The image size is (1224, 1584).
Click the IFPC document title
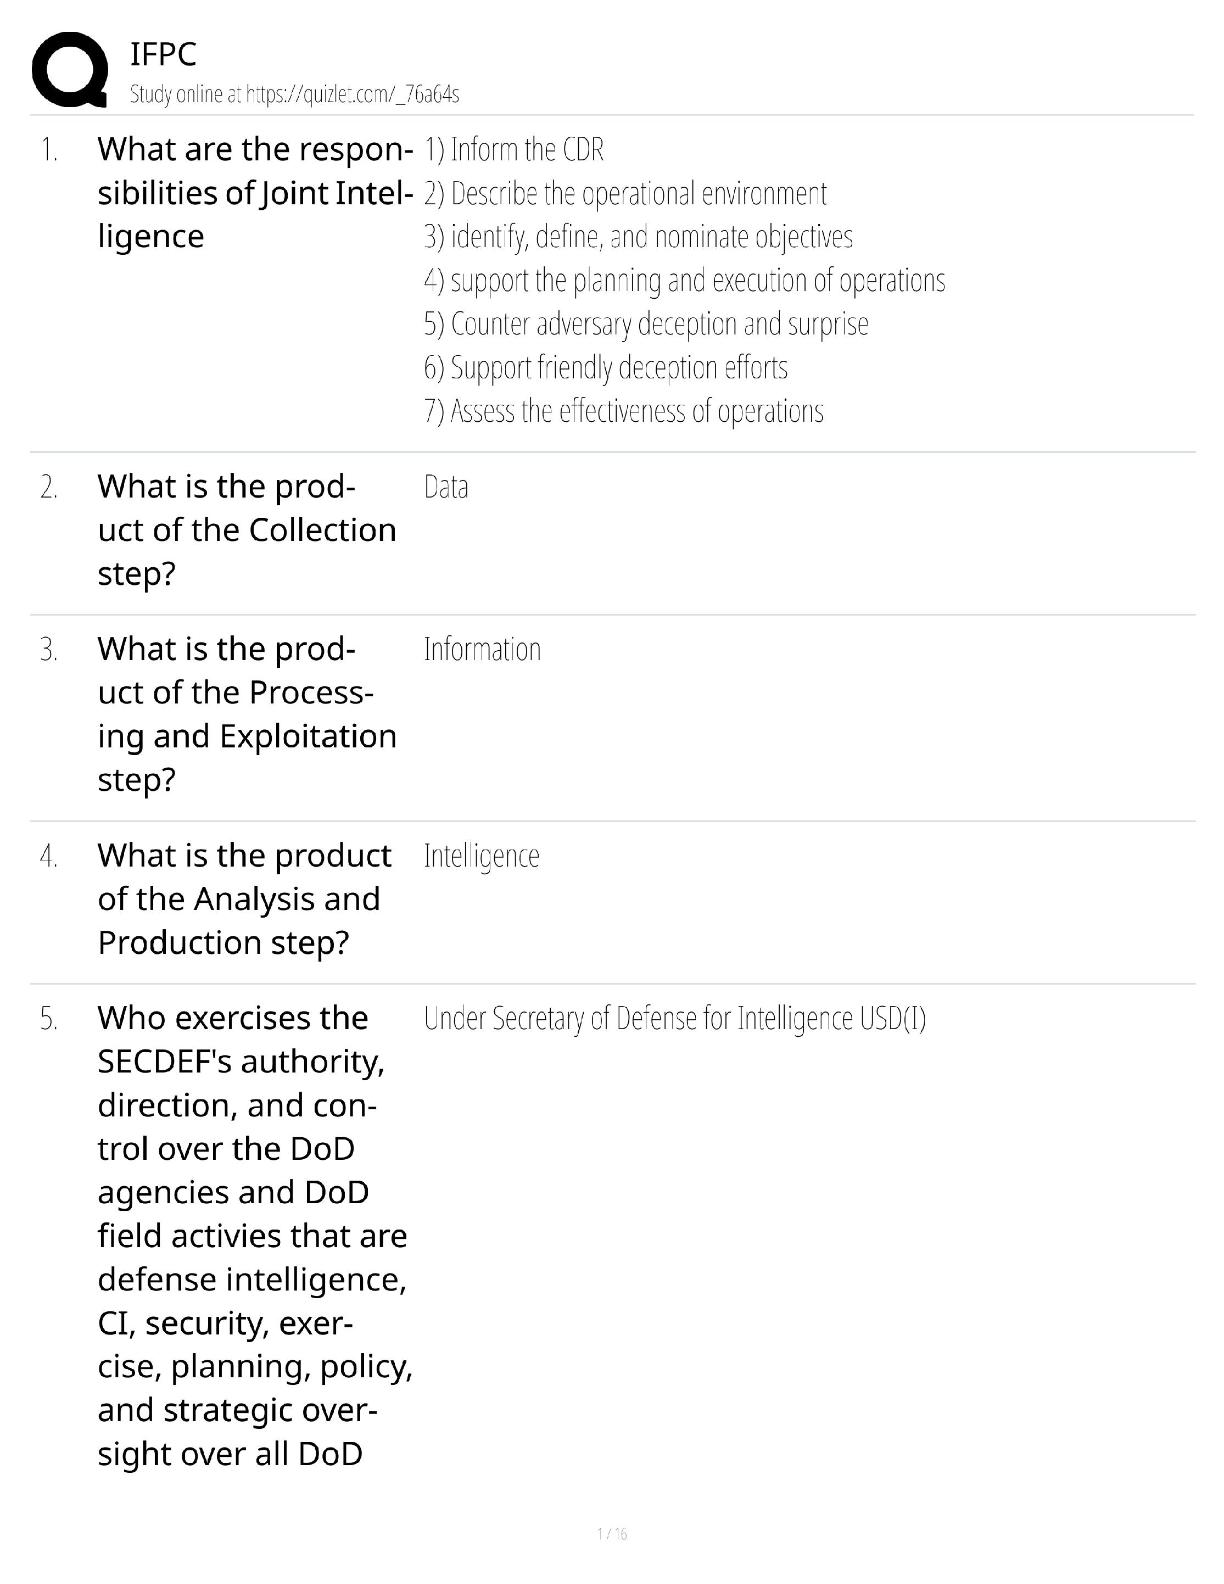(163, 54)
